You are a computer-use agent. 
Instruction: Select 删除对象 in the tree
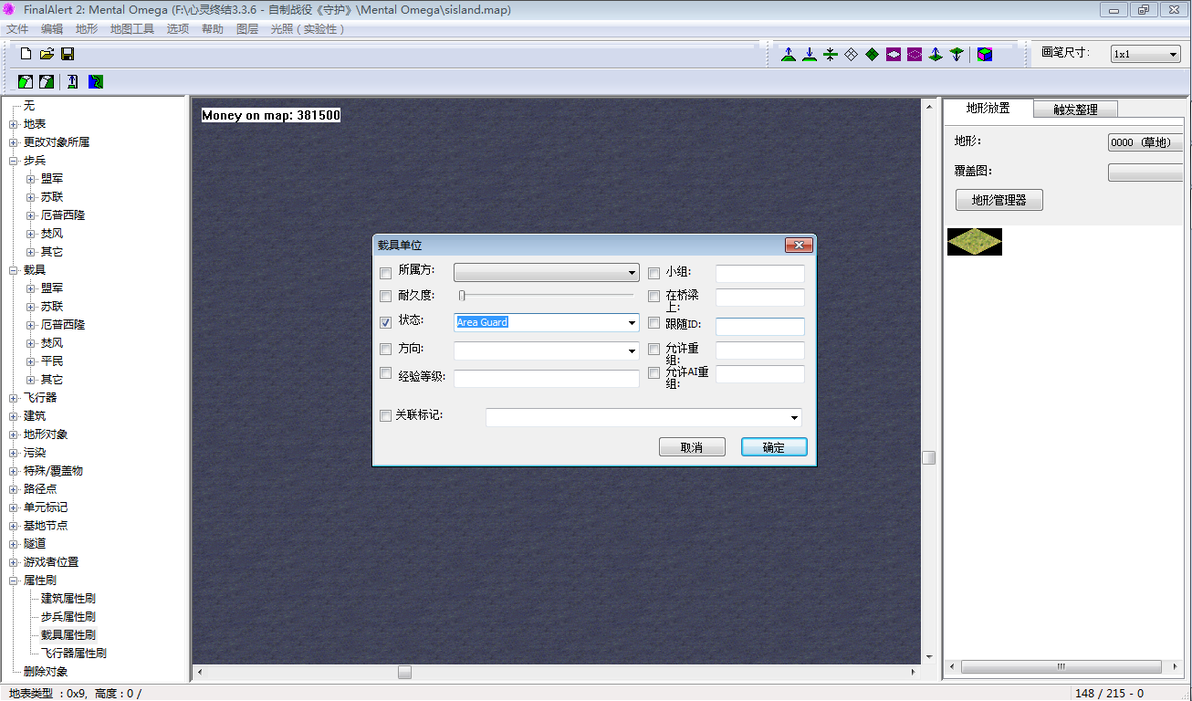click(x=46, y=671)
